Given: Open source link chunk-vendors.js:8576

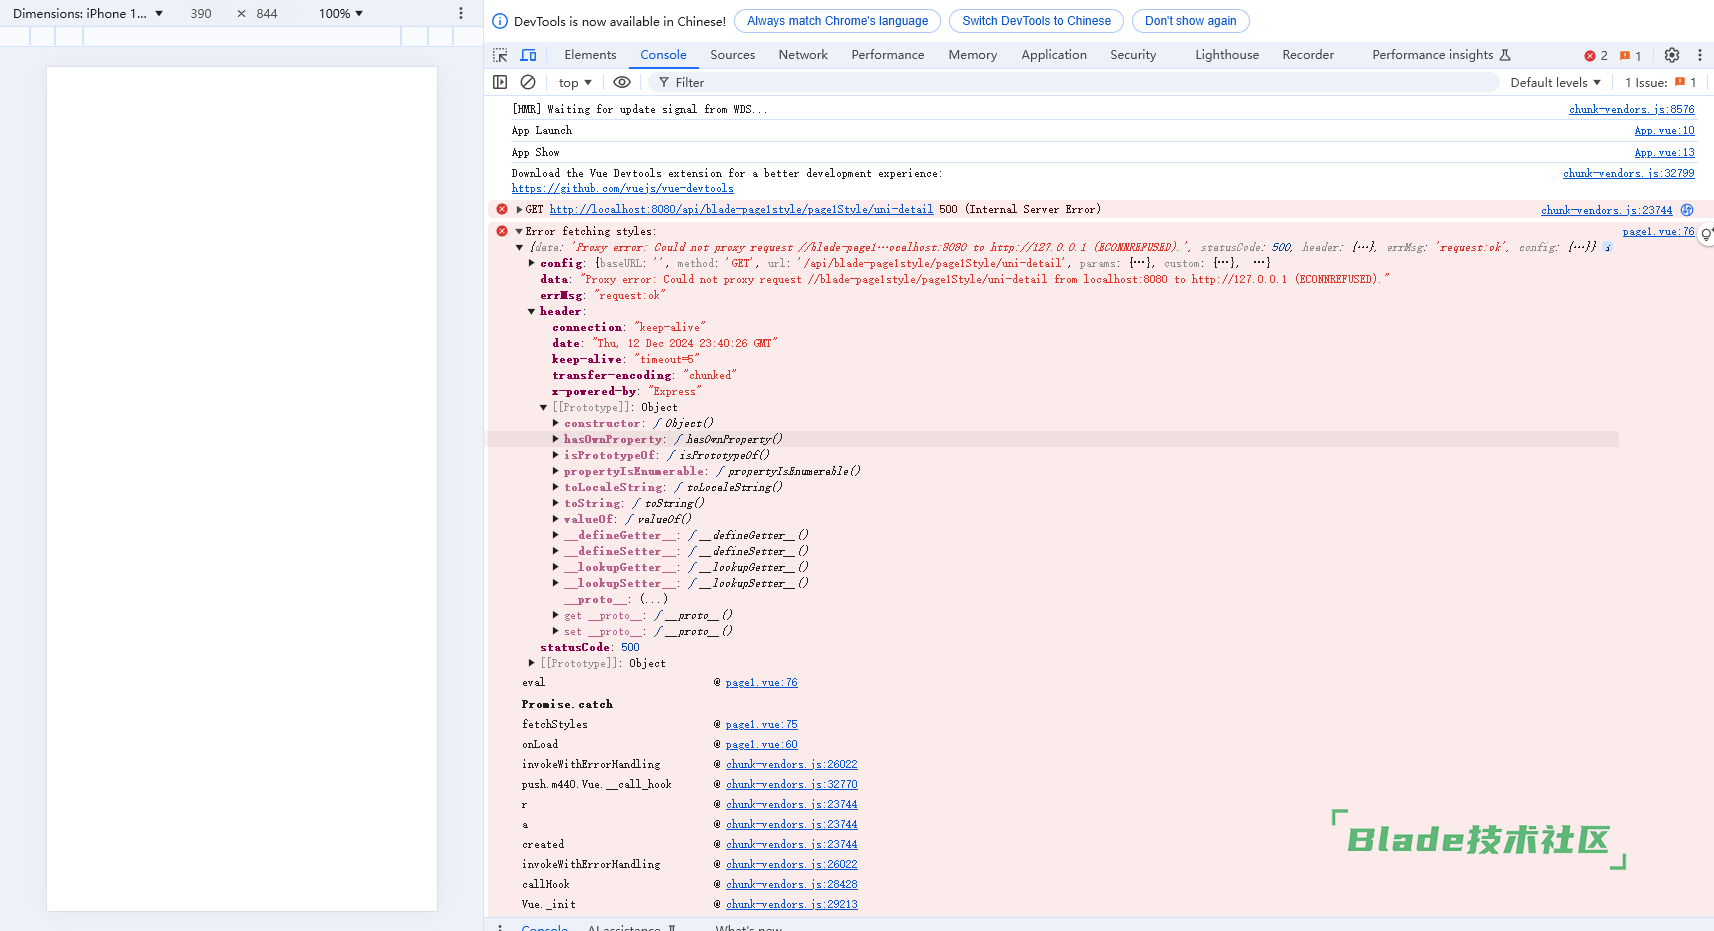Looking at the screenshot, I should (1632, 109).
